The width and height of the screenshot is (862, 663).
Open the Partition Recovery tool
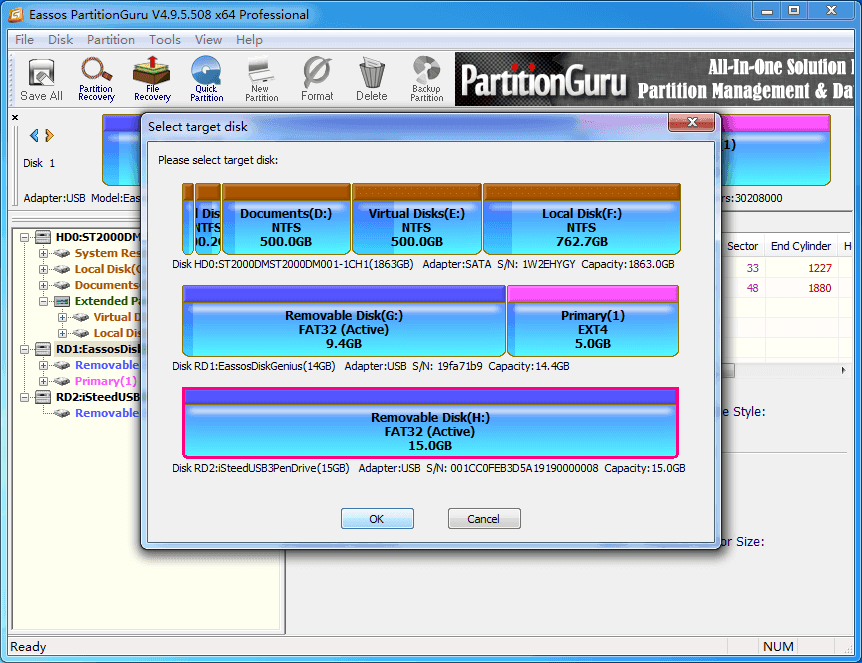pos(96,80)
